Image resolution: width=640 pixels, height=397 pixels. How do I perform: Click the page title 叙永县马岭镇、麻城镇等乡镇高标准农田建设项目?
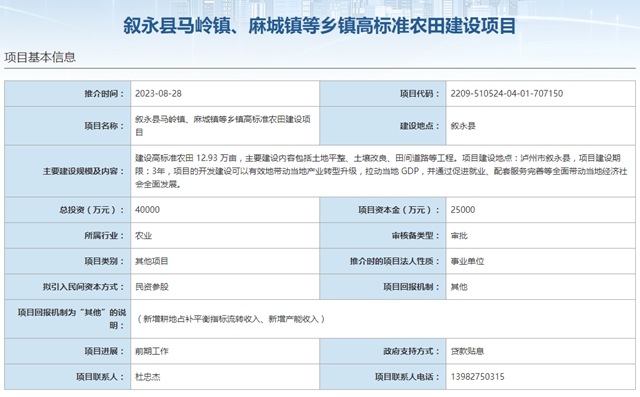[x=320, y=26]
